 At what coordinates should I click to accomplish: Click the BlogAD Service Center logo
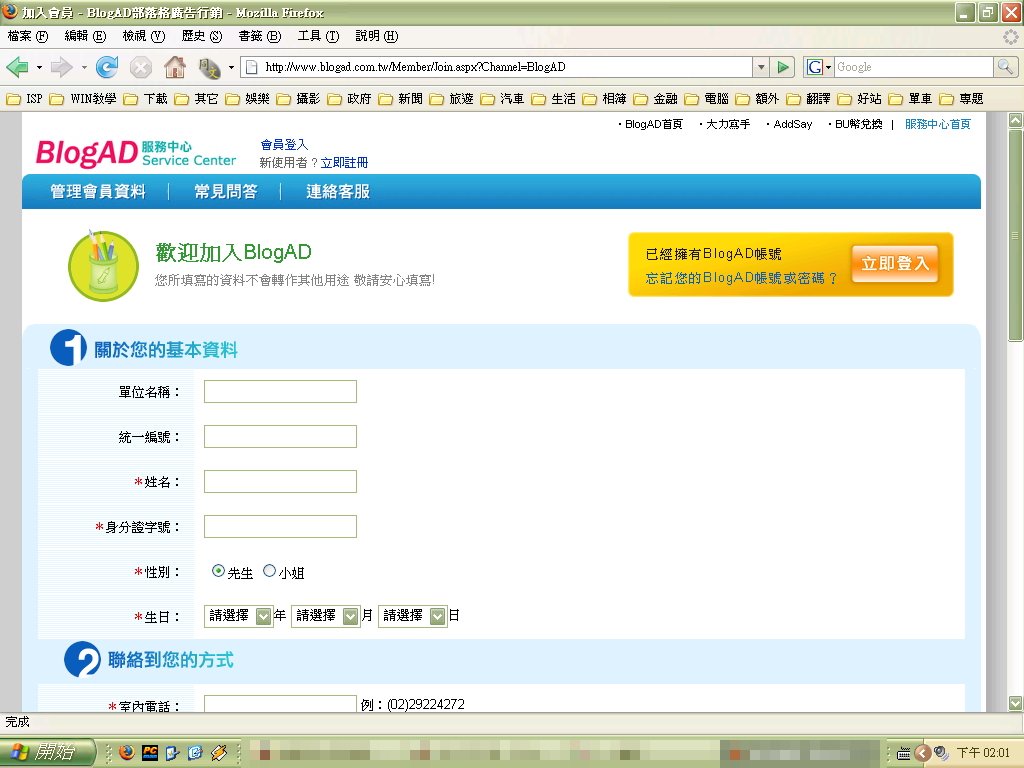click(136, 153)
